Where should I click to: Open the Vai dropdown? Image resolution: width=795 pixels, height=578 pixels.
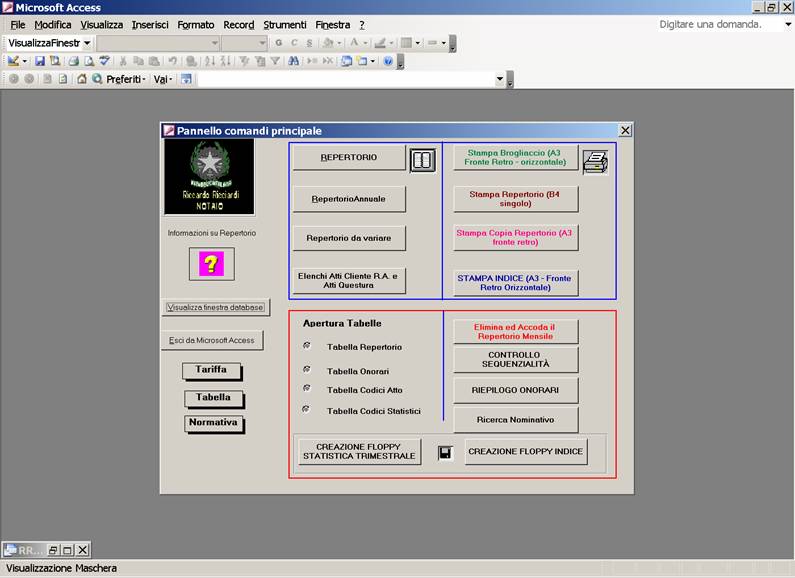163,79
